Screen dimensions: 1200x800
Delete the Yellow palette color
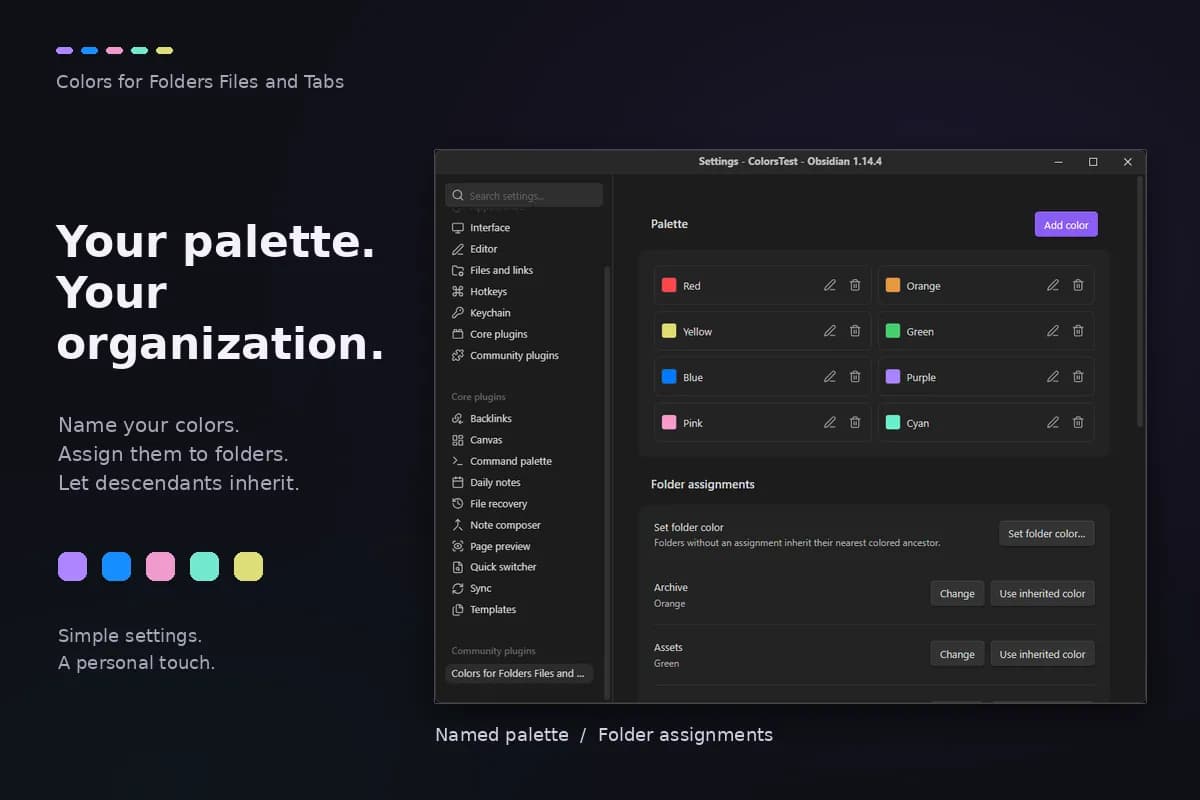click(x=855, y=331)
